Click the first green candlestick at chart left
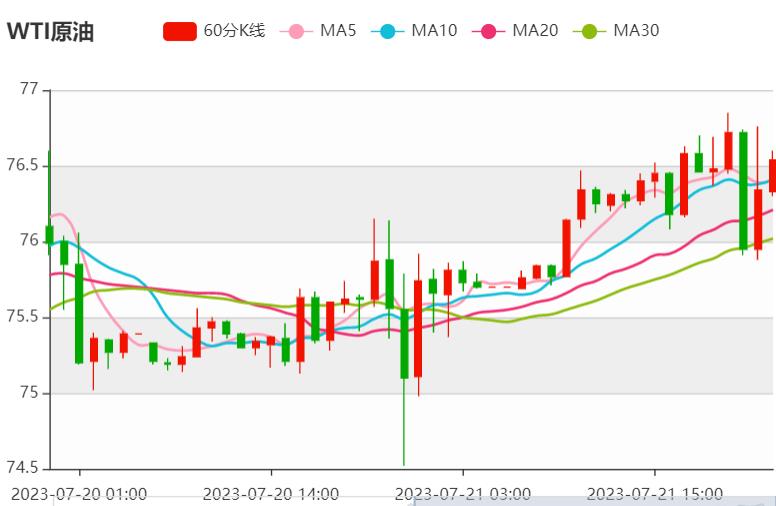Viewport: 776px width, 506px height. coord(49,234)
